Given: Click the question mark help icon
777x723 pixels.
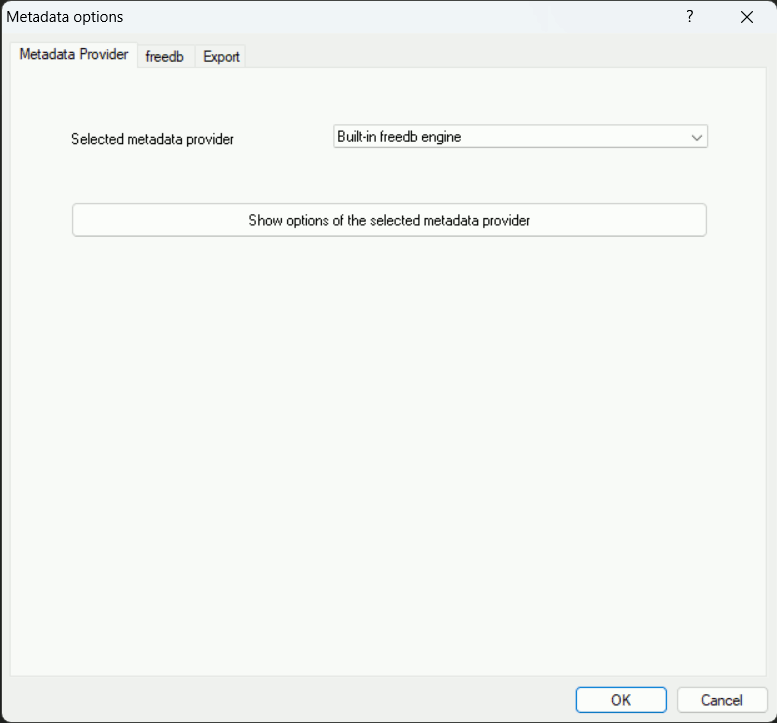Looking at the screenshot, I should (x=689, y=17).
